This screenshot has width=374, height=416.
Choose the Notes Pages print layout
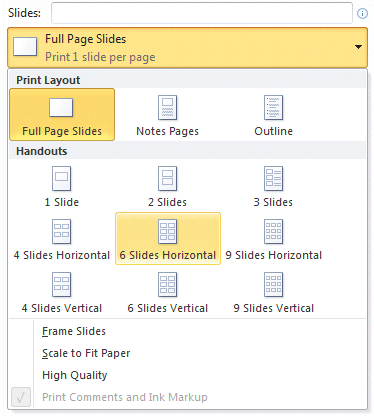(x=167, y=116)
